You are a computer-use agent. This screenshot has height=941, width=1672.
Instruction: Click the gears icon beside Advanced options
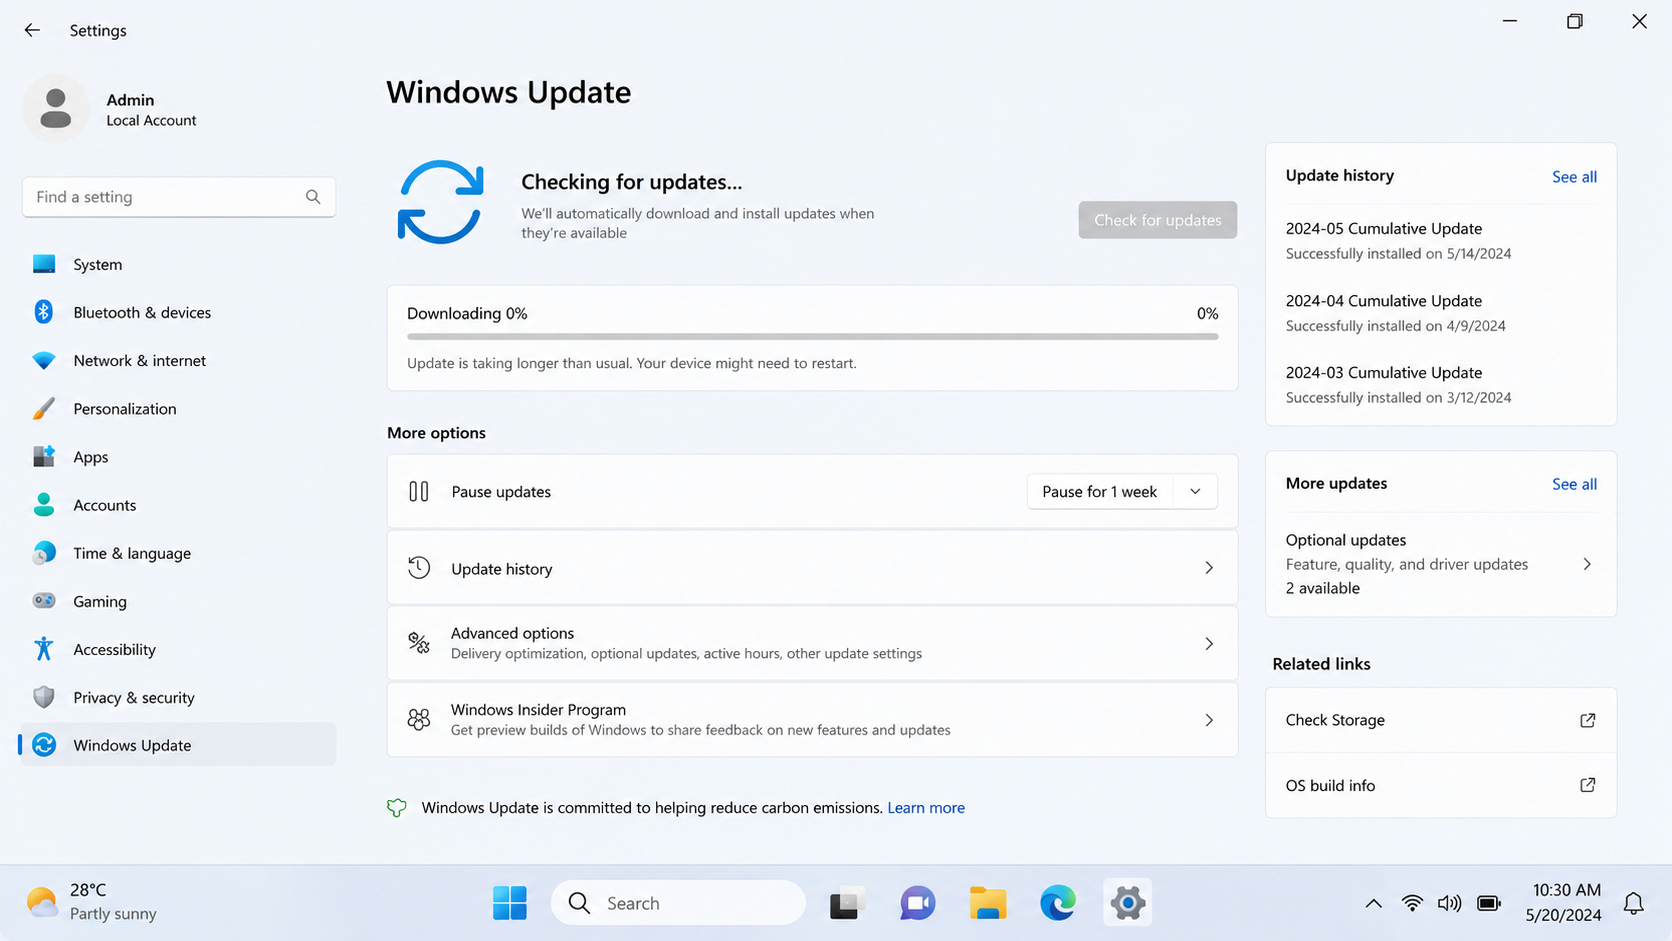pyautogui.click(x=419, y=643)
